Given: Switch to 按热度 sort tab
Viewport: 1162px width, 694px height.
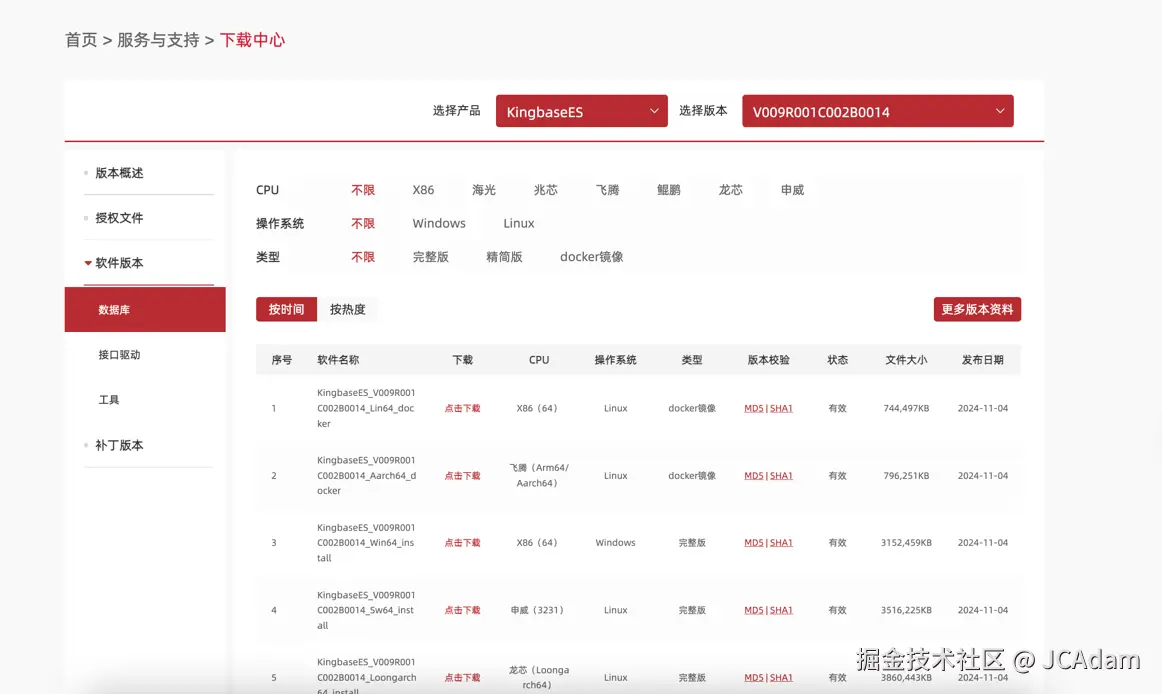Looking at the screenshot, I should pyautogui.click(x=348, y=310).
